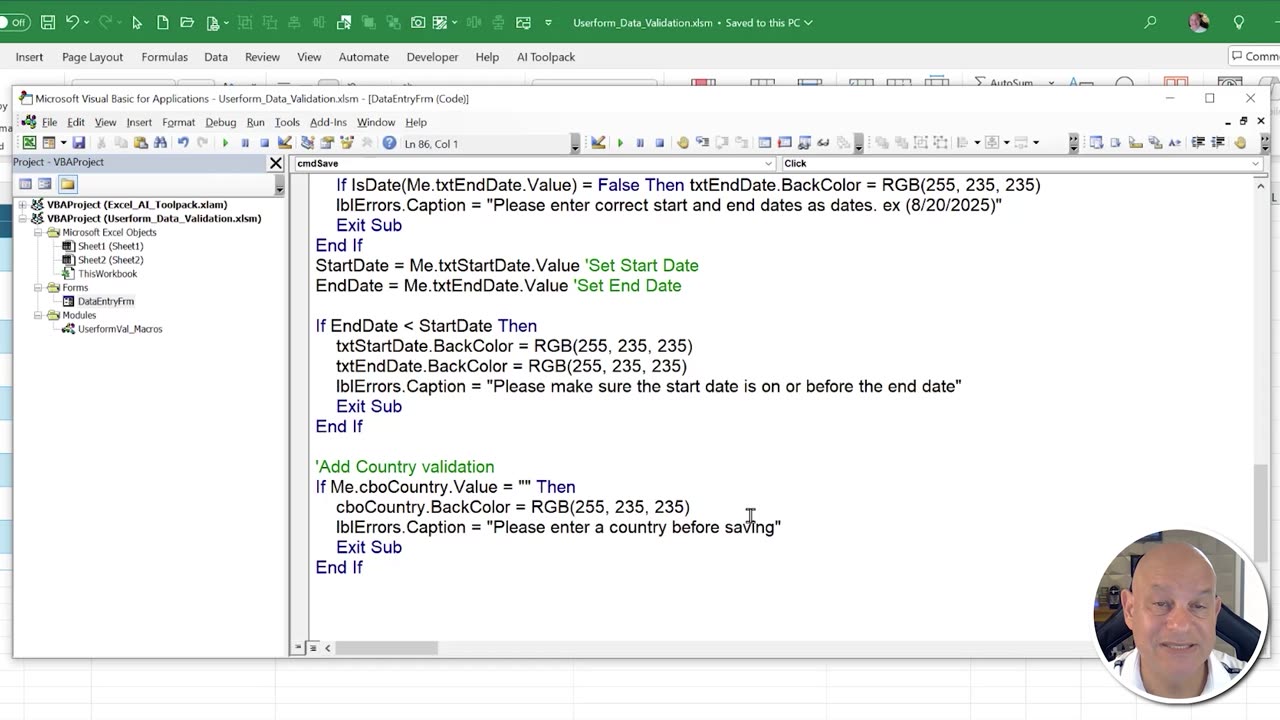Collapse the Microsoft Excel Objects folder
The image size is (1280, 720).
pyautogui.click(x=38, y=232)
